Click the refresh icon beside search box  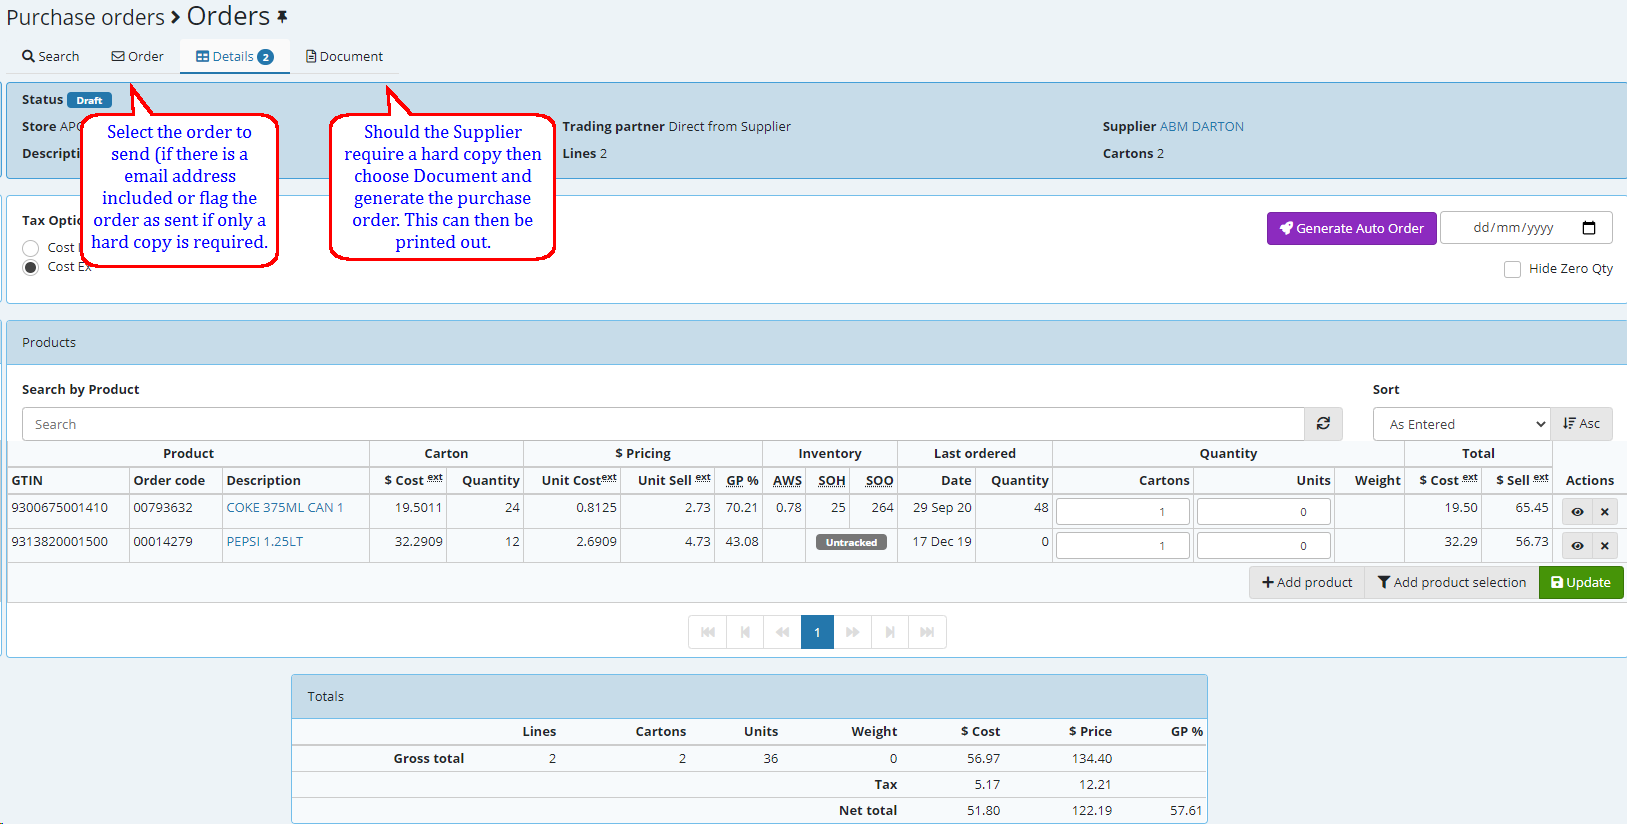(x=1323, y=424)
